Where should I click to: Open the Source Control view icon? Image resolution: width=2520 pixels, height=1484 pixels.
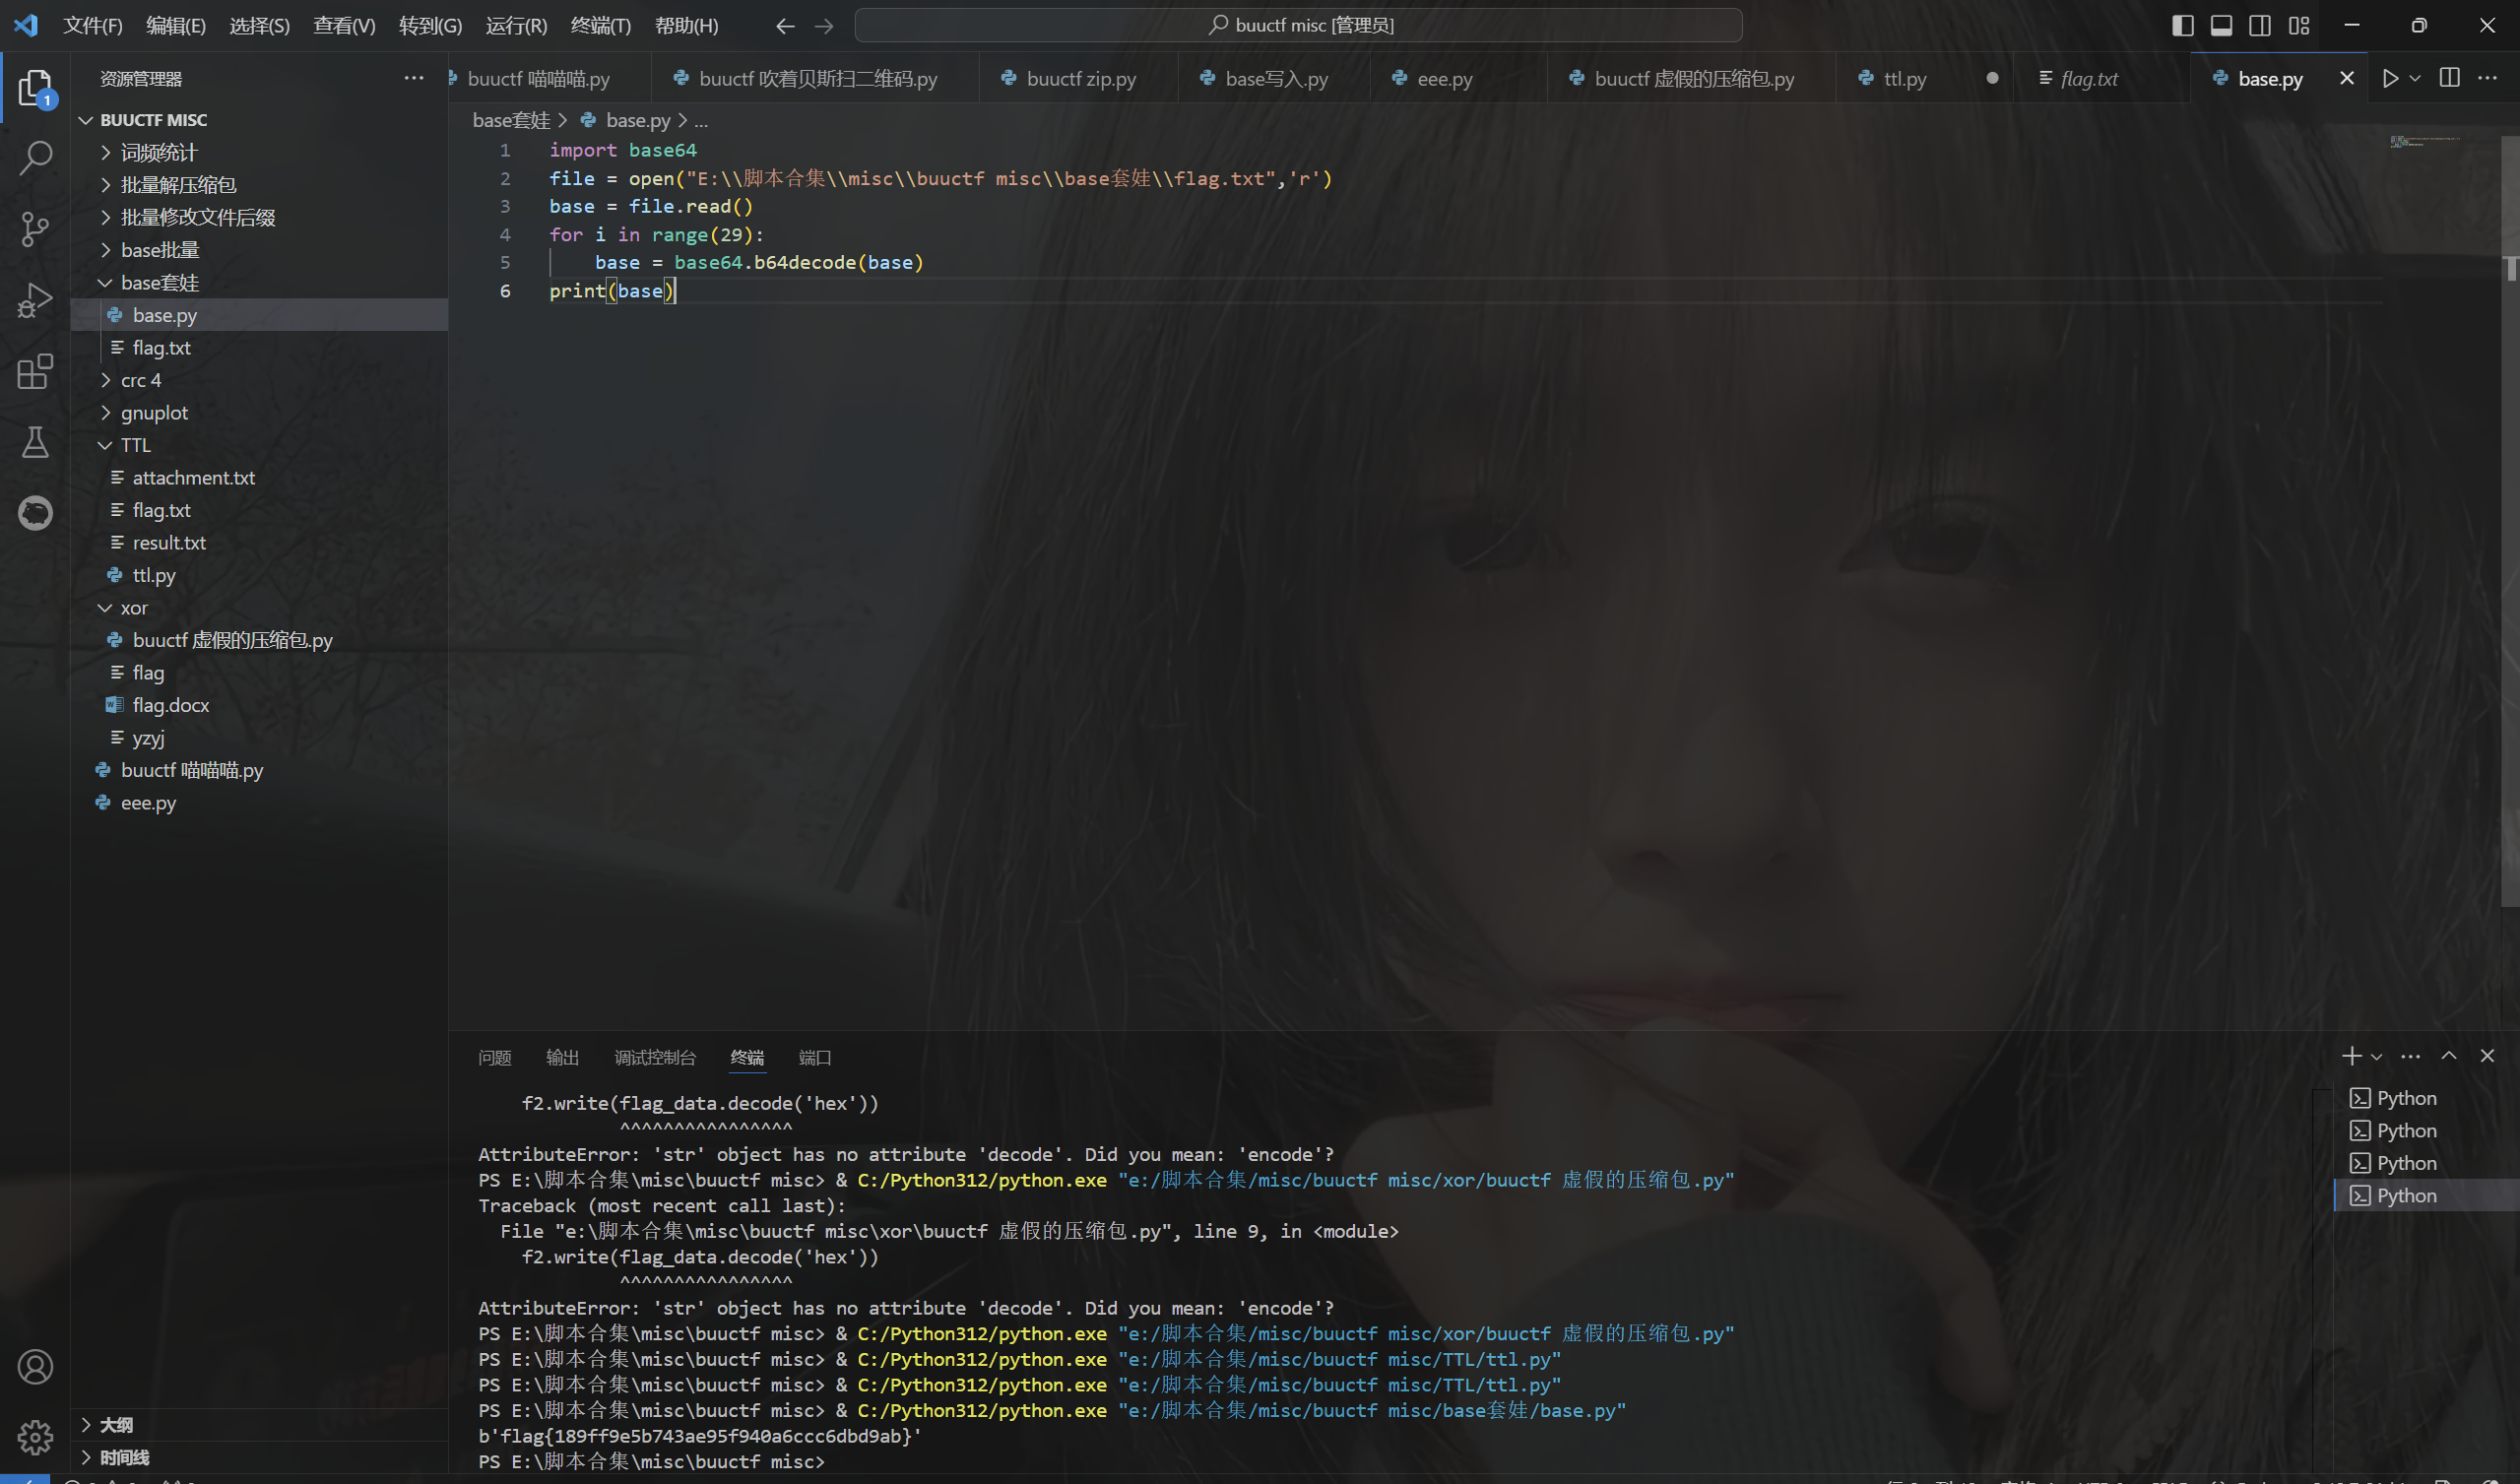(35, 229)
